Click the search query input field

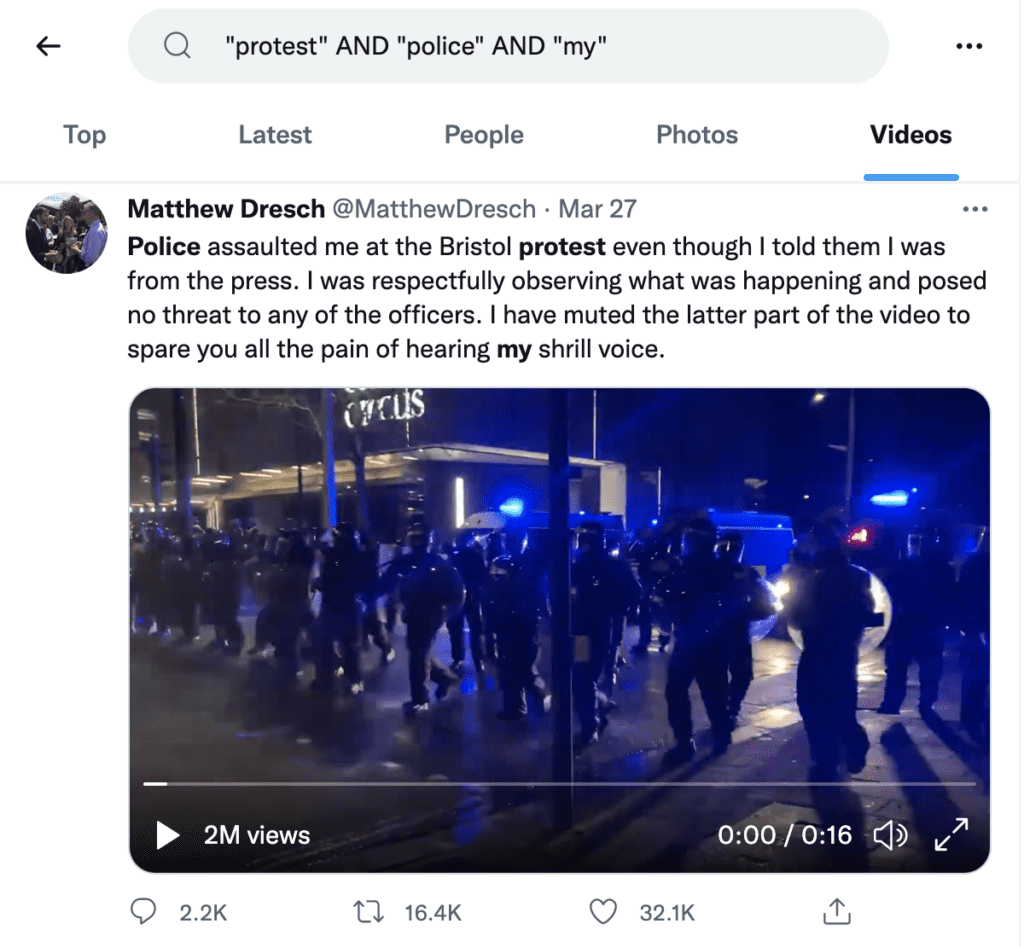(x=508, y=46)
